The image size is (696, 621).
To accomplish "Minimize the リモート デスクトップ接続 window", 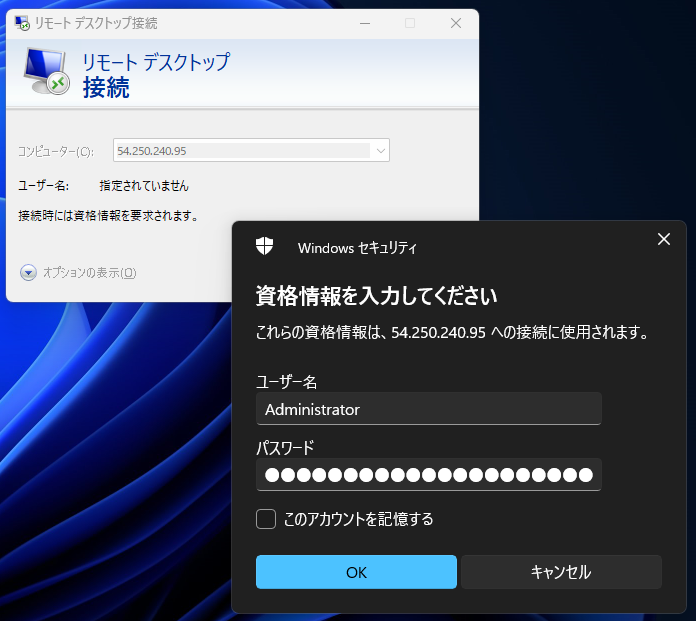I will pos(365,23).
